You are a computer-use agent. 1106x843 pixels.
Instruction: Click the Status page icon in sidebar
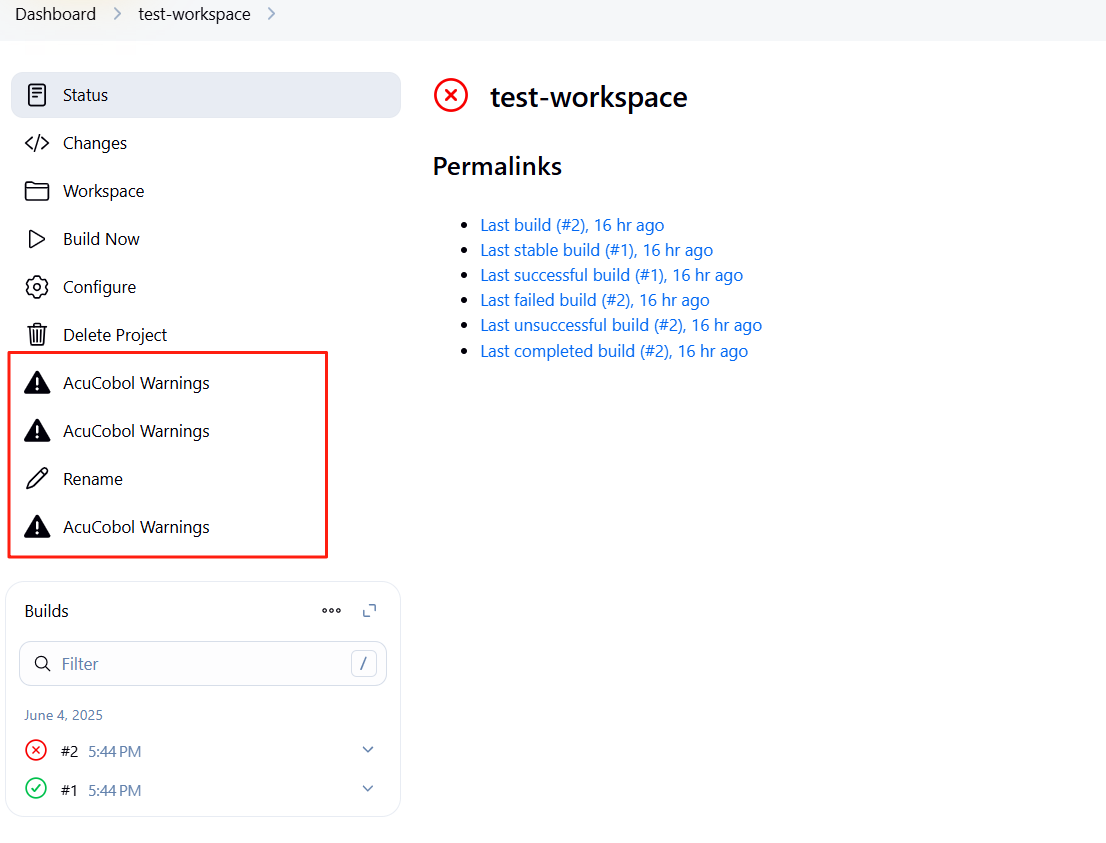click(37, 95)
